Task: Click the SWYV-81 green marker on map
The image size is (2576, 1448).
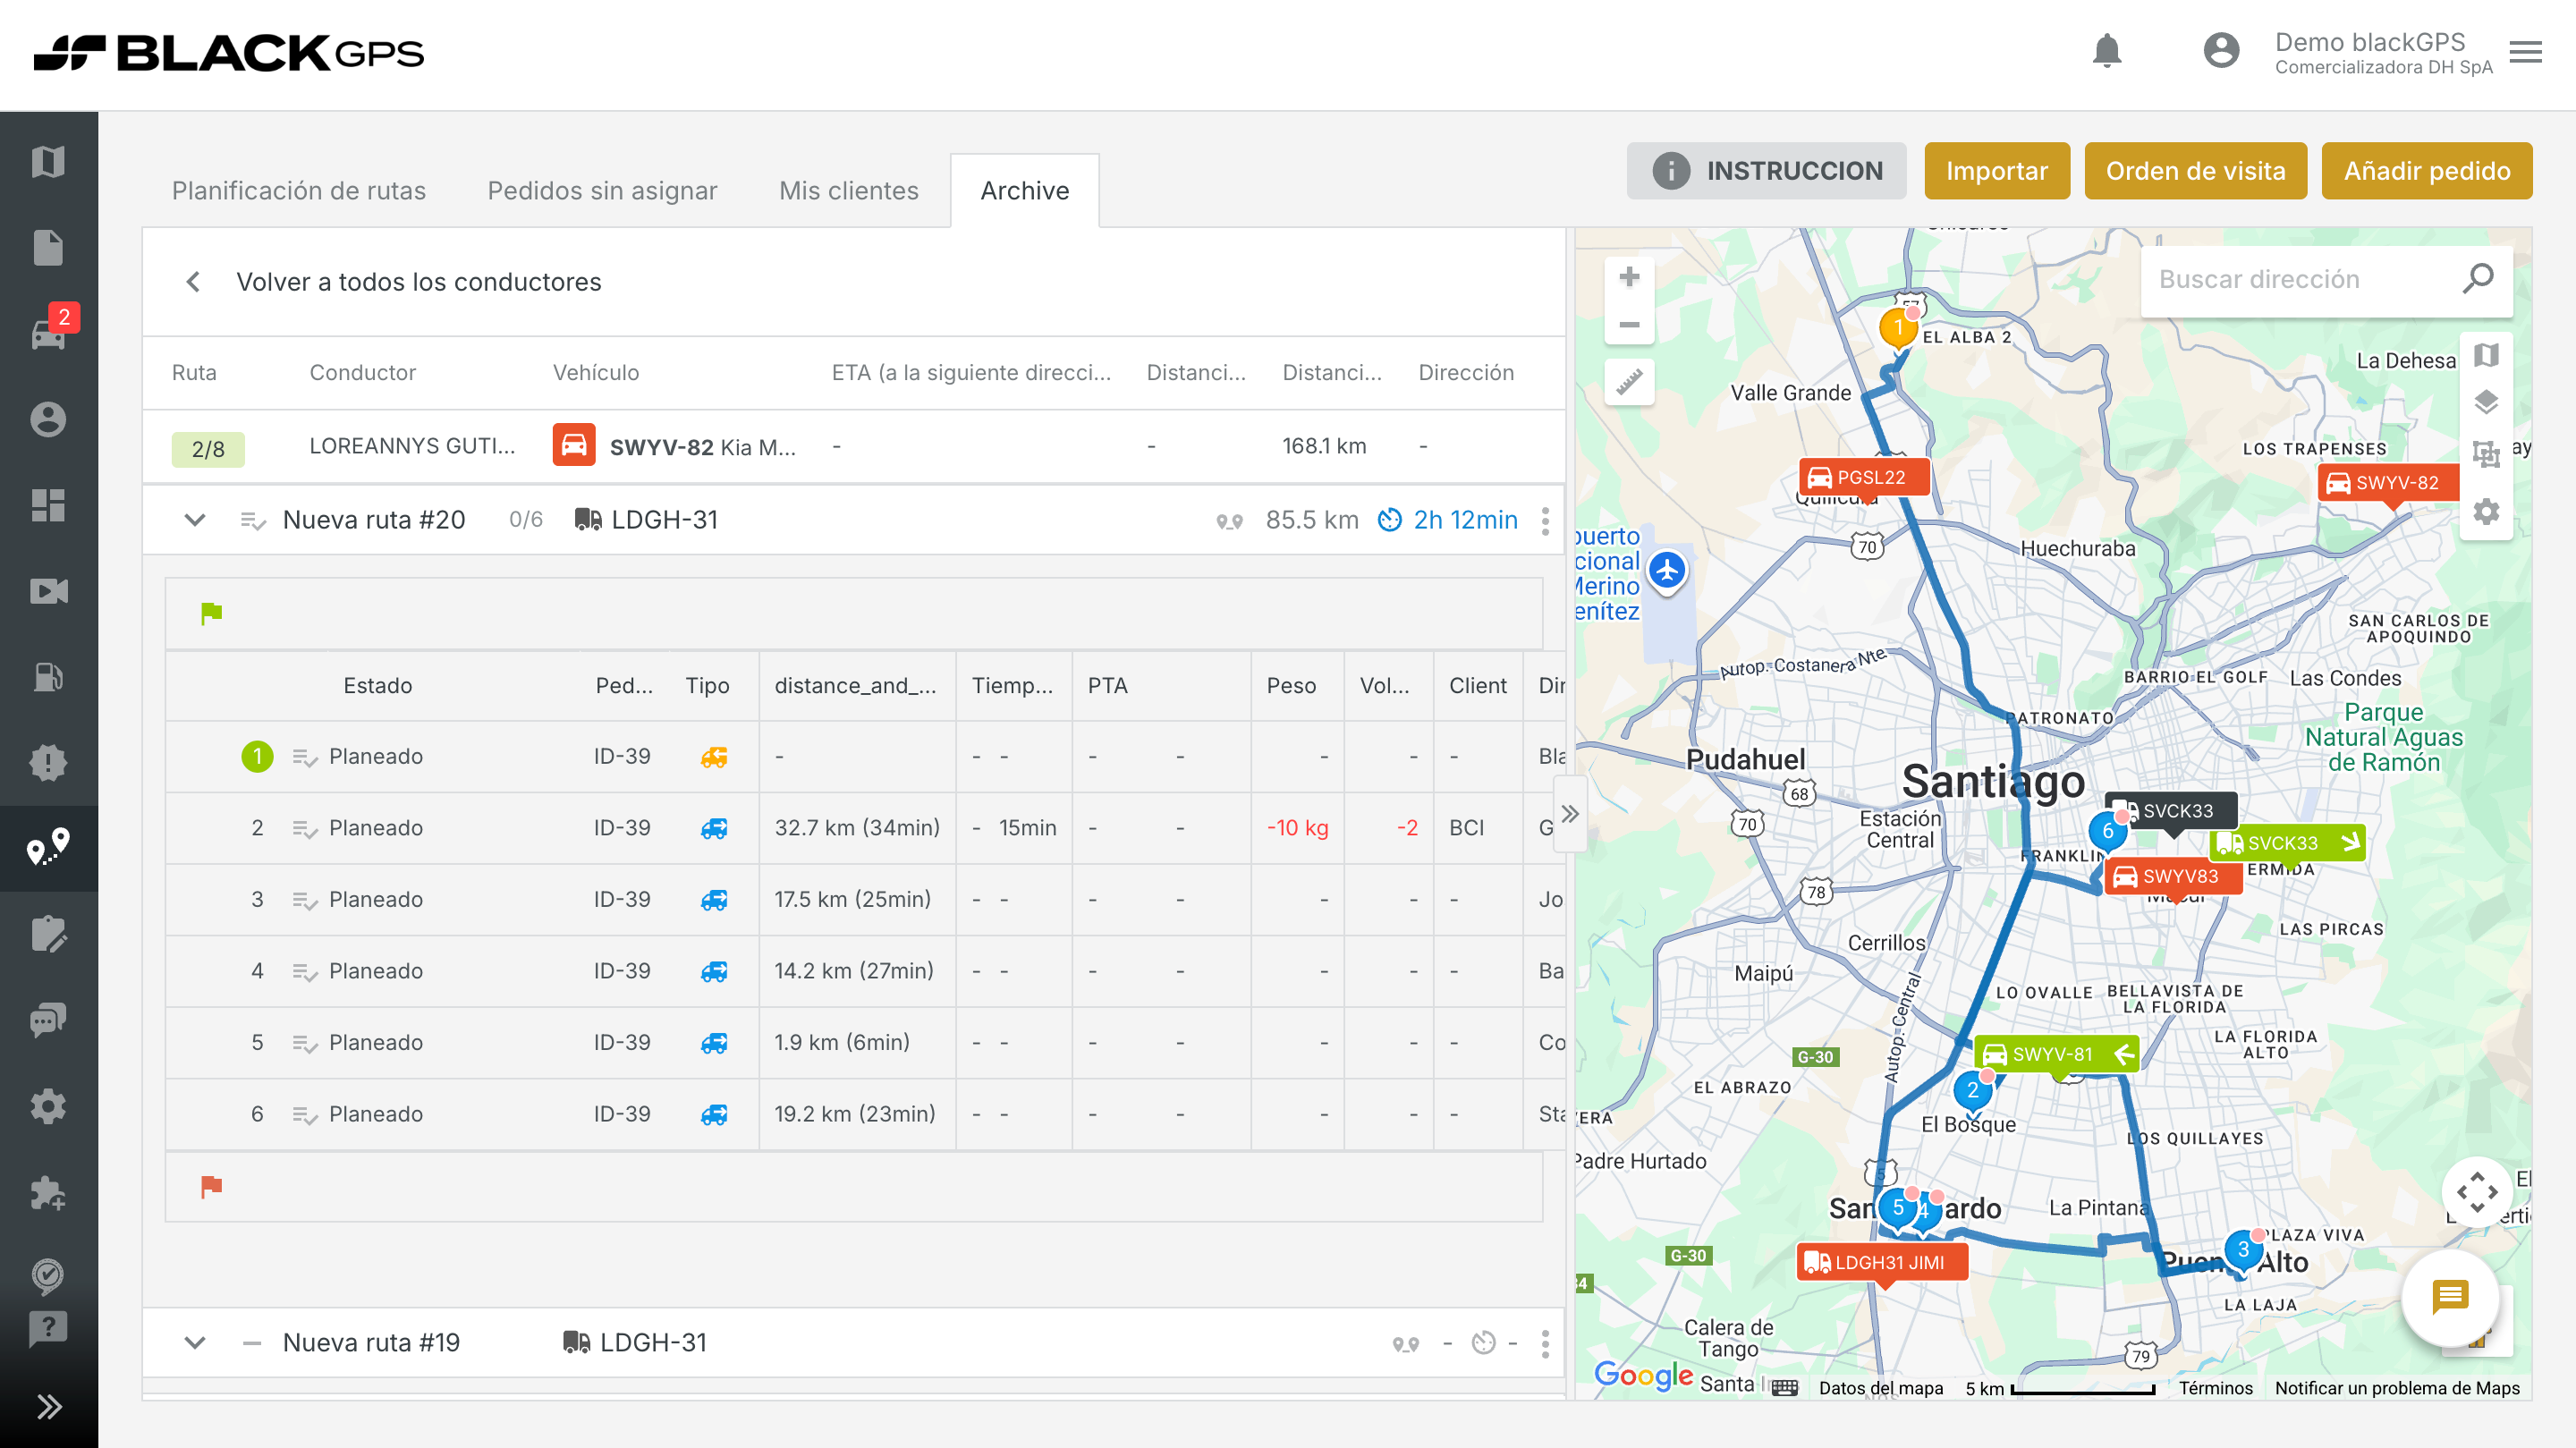Action: 2056,1054
